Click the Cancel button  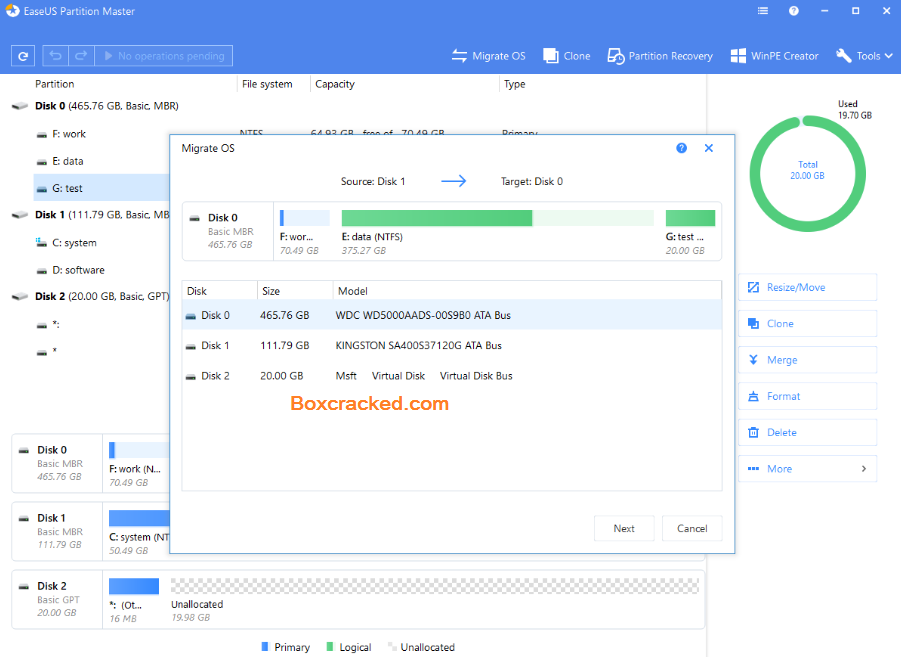692,528
